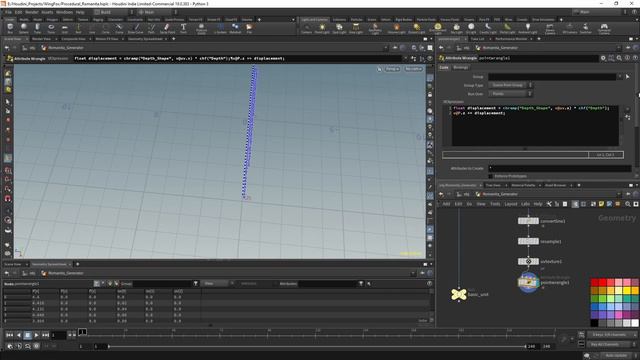Select the Tube shelf tool

[37, 28]
